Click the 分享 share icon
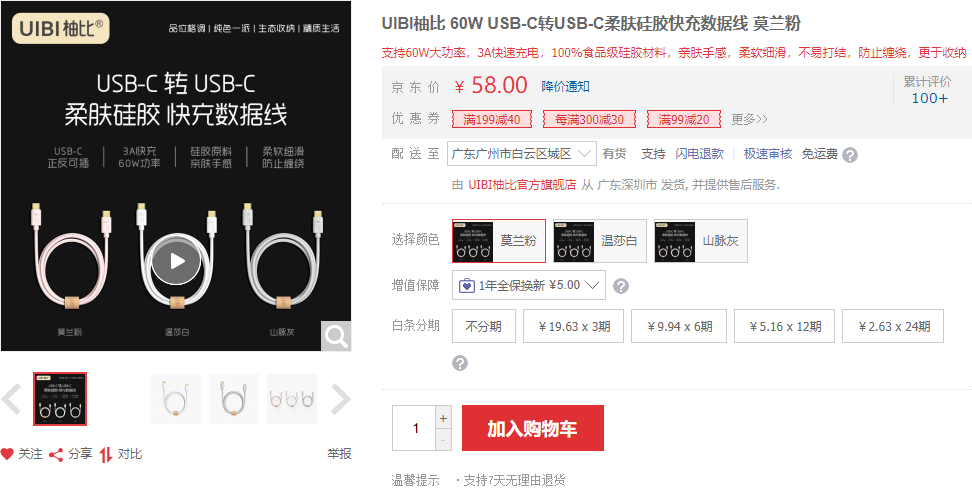The width and height of the screenshot is (972, 503). pos(56,455)
